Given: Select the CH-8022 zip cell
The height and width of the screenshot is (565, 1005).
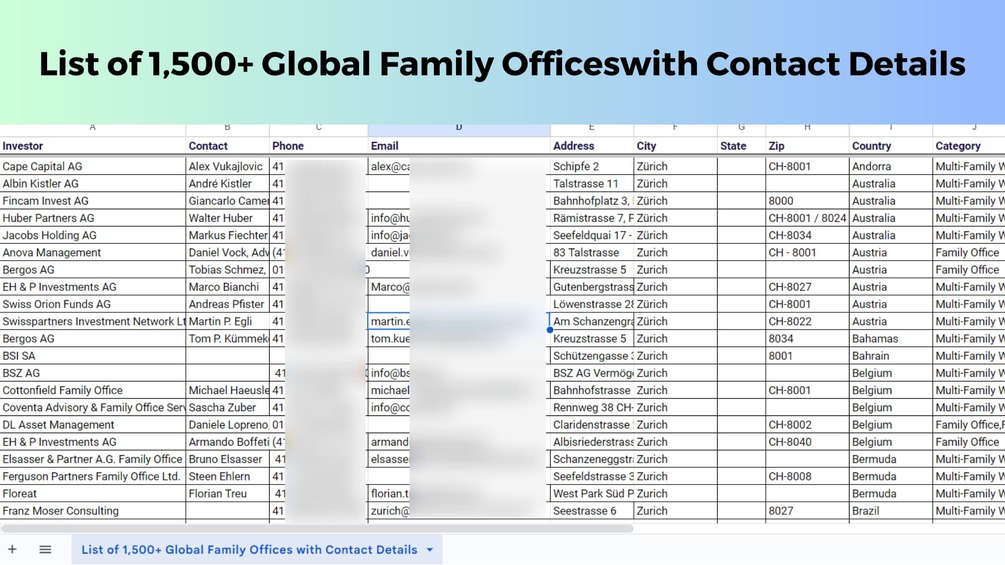Looking at the screenshot, I should tap(808, 322).
